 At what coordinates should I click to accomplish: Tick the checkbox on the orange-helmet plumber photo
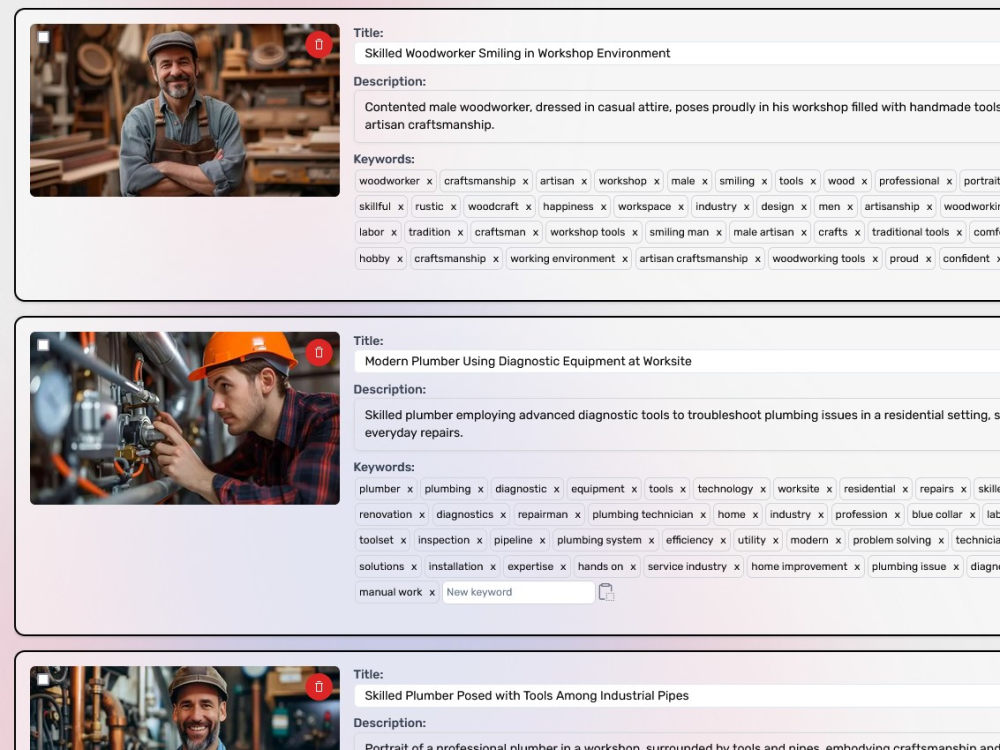43,345
